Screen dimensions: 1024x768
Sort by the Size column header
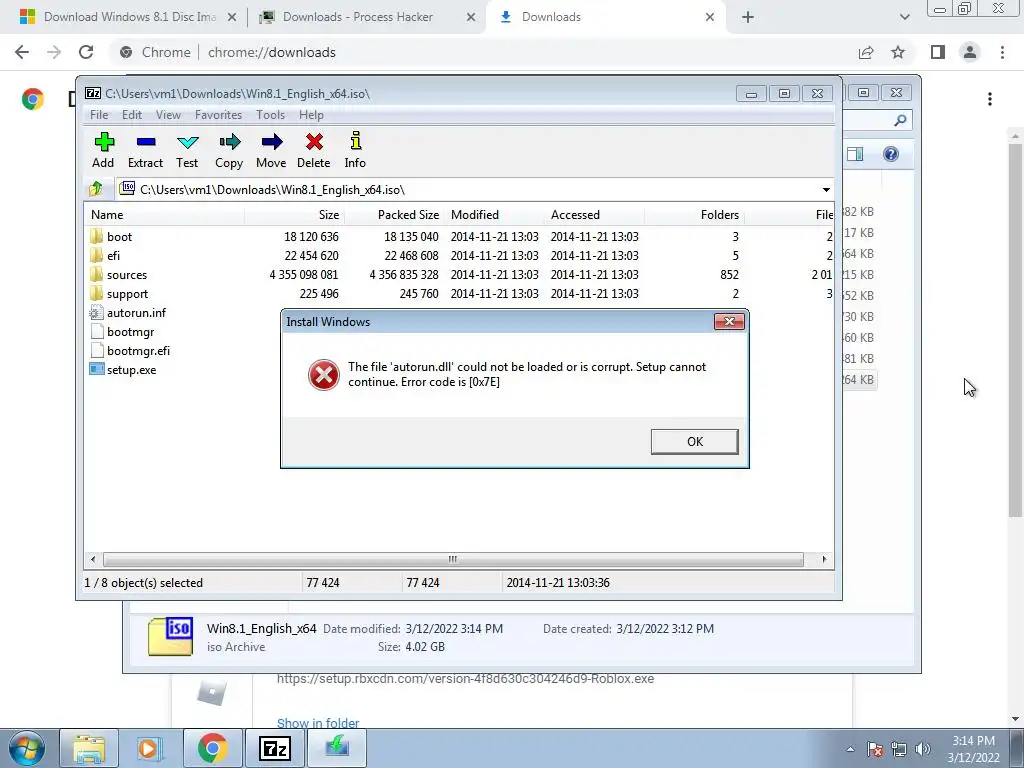(x=295, y=215)
